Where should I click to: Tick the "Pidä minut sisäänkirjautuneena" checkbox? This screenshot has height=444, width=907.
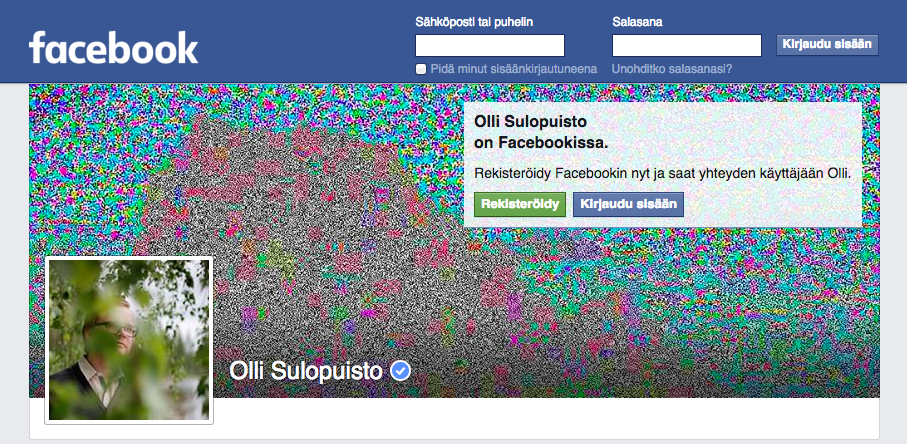(421, 69)
